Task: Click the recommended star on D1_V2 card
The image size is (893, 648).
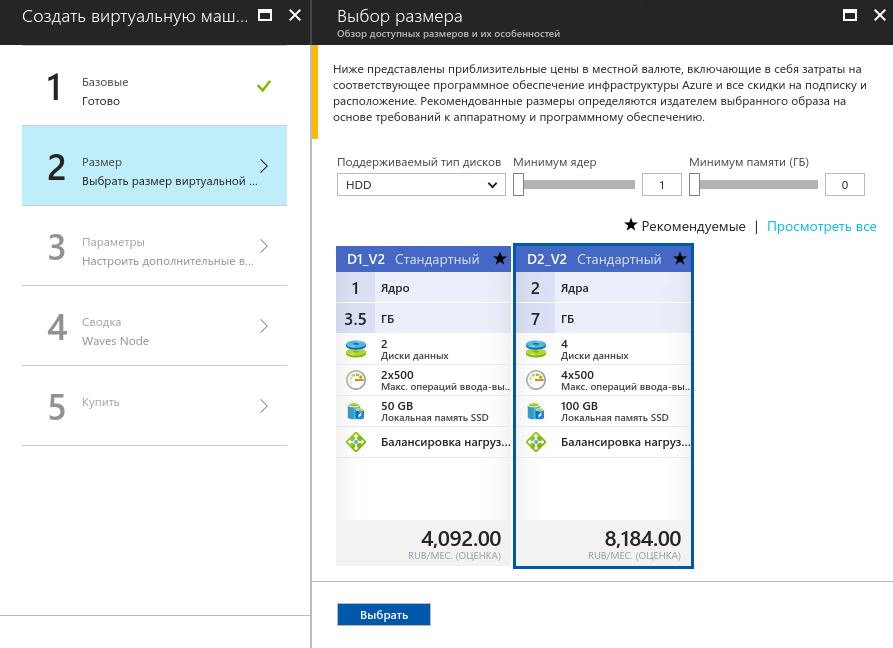Action: point(499,259)
